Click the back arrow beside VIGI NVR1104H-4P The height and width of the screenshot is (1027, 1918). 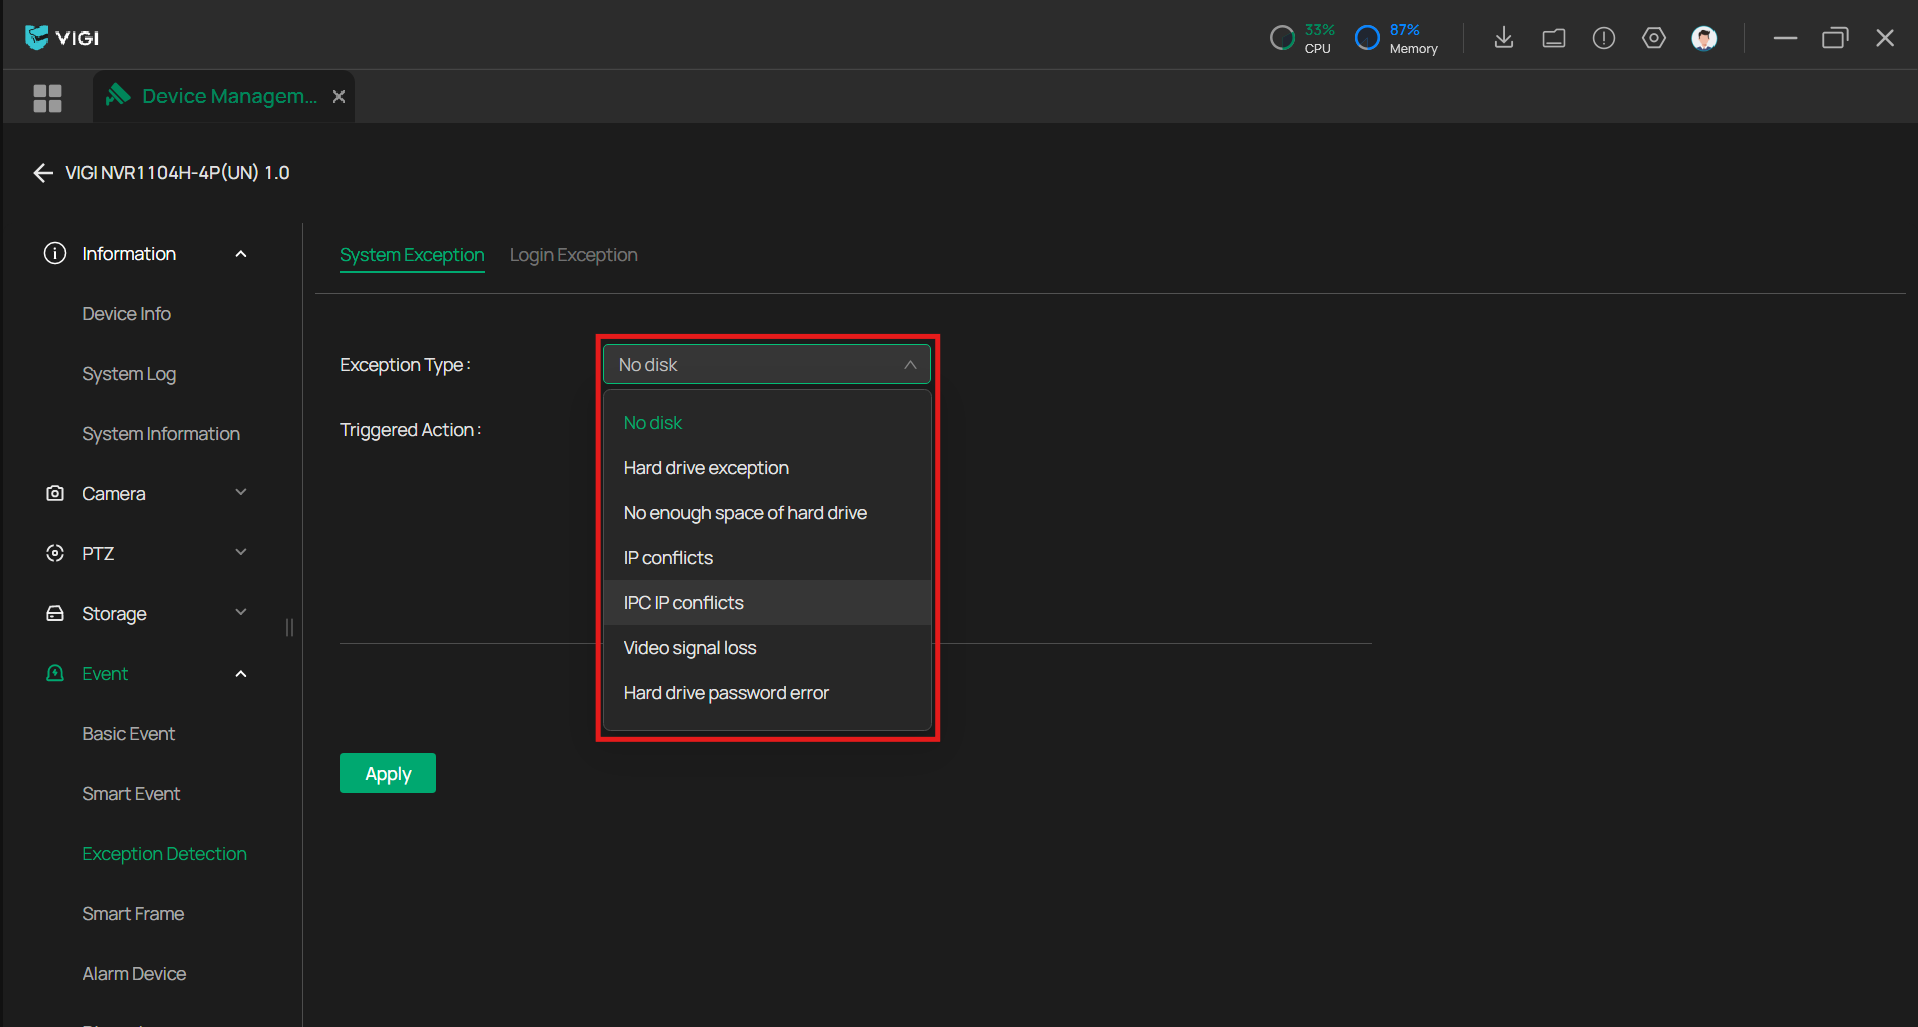pos(43,173)
